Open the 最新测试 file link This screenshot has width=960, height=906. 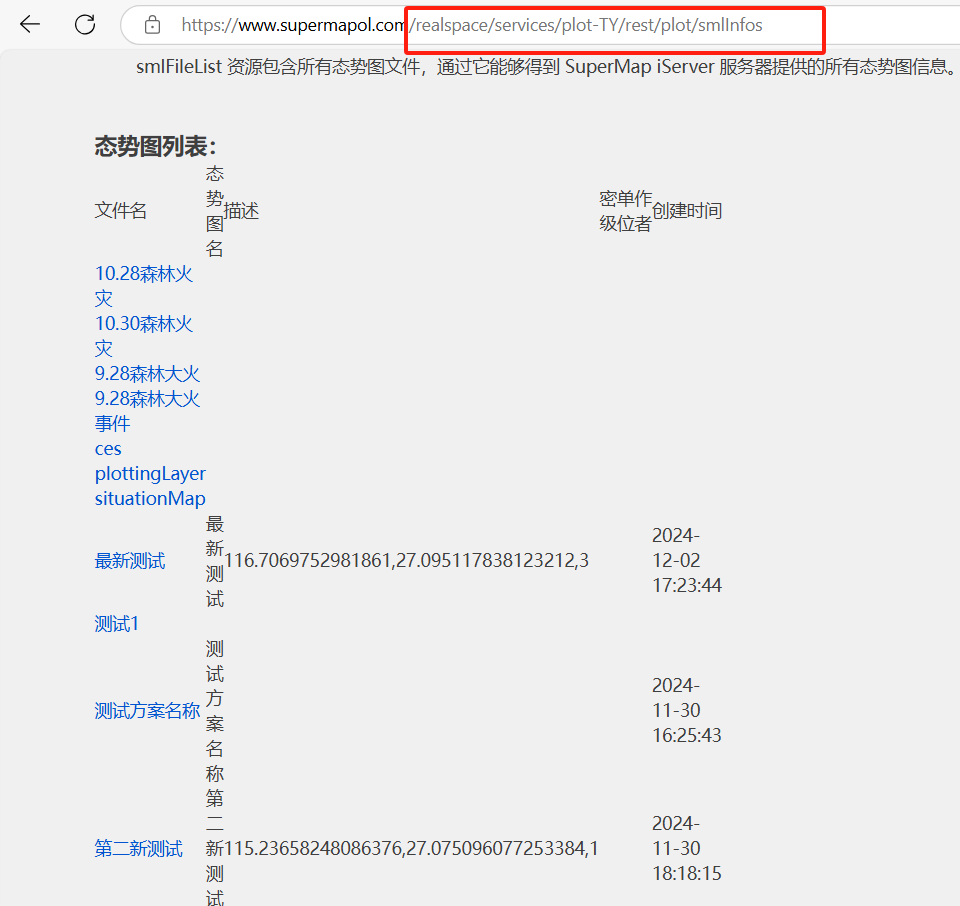pos(130,561)
